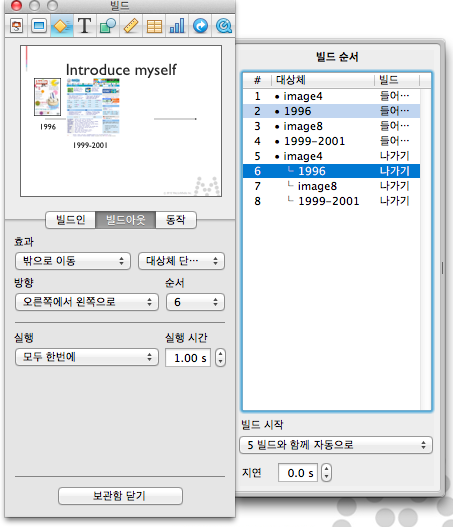Adjust the 지연 delay stepper arrows
The image size is (453, 527).
click(326, 473)
